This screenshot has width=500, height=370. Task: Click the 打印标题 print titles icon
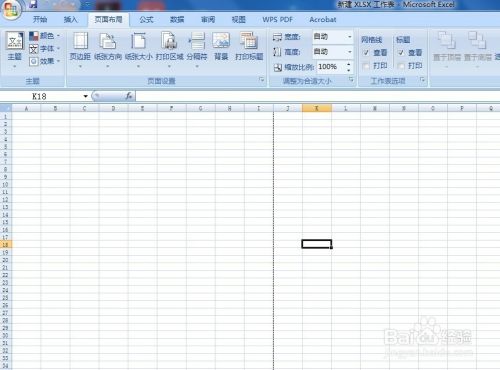tap(249, 41)
